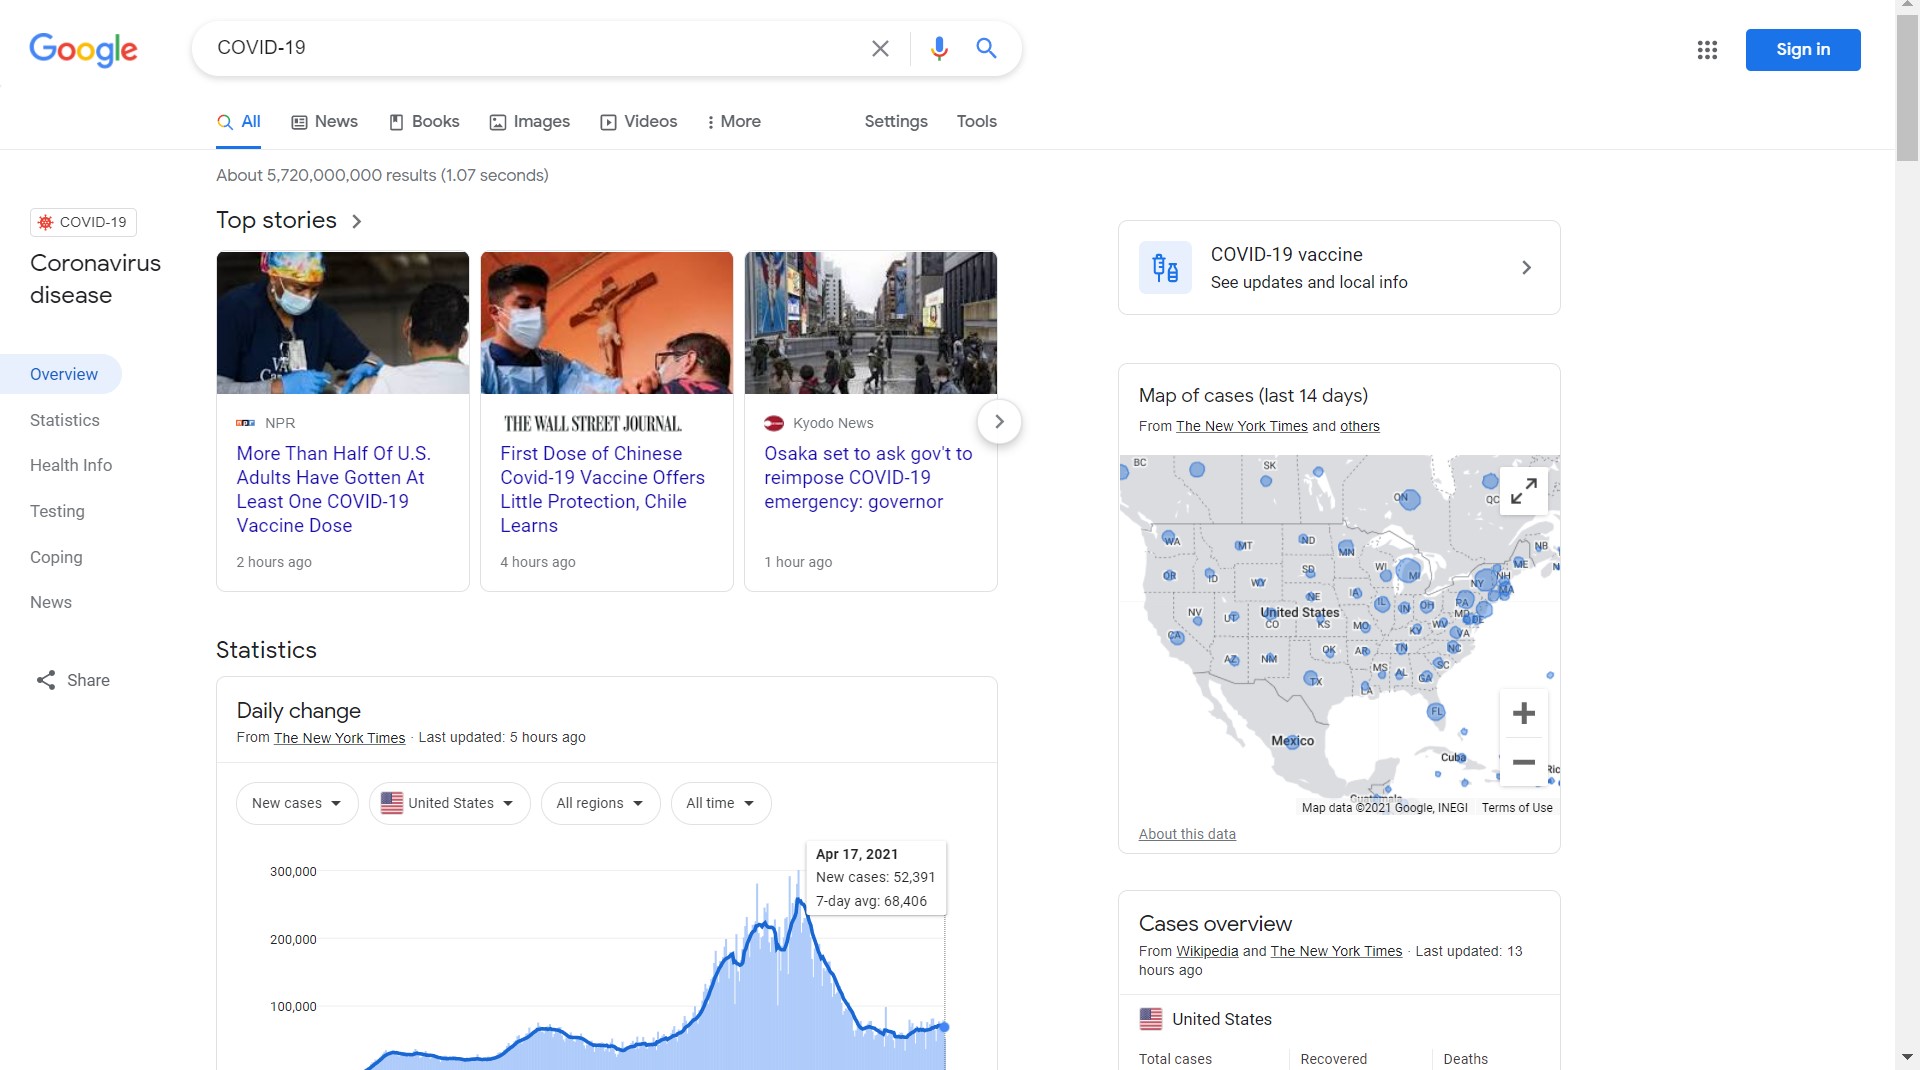This screenshot has width=1920, height=1070.
Task: Clear the search box with the X icon
Action: (880, 48)
